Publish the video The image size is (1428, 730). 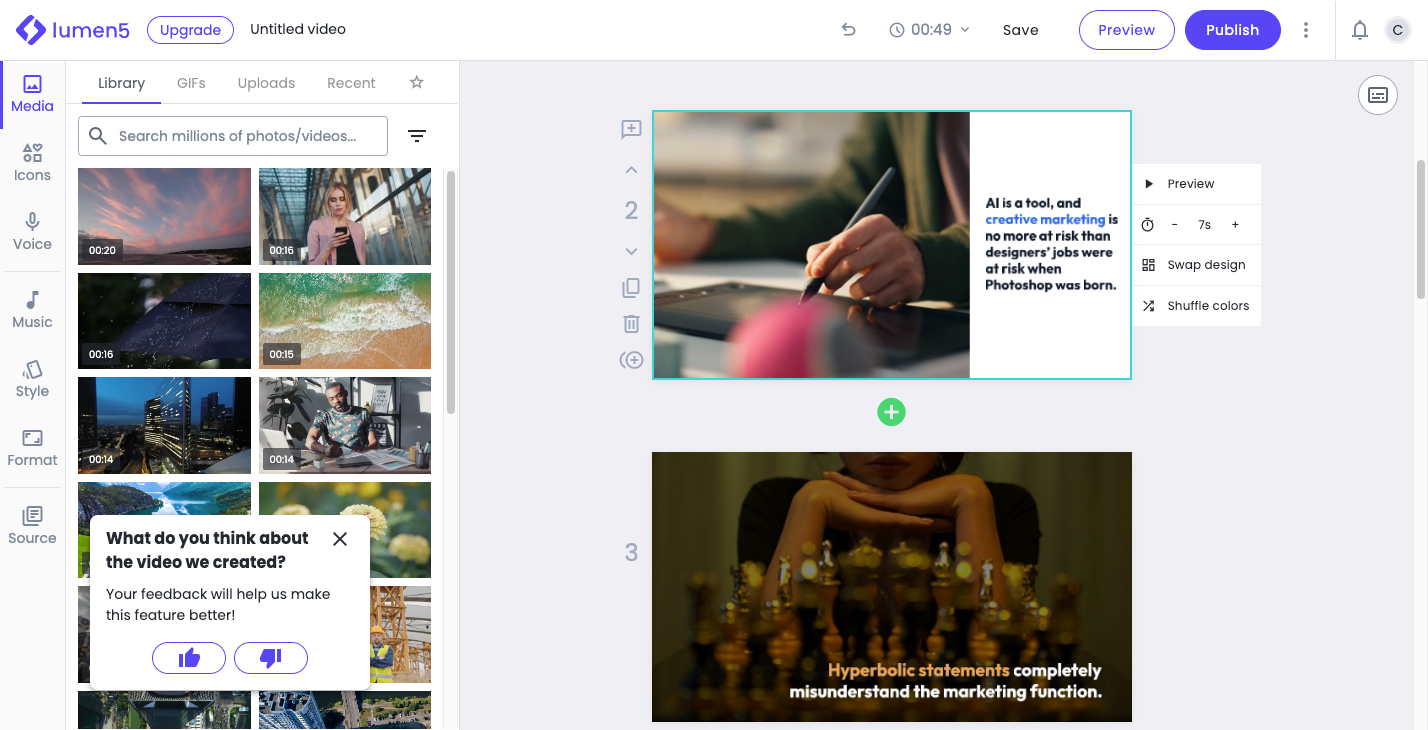pos(1232,30)
